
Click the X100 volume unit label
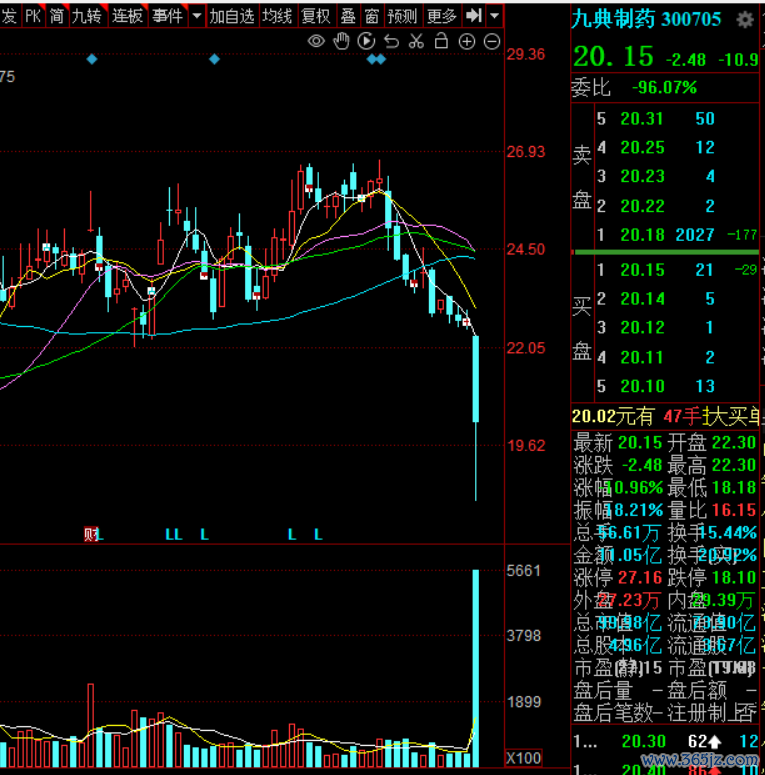pyautogui.click(x=524, y=758)
